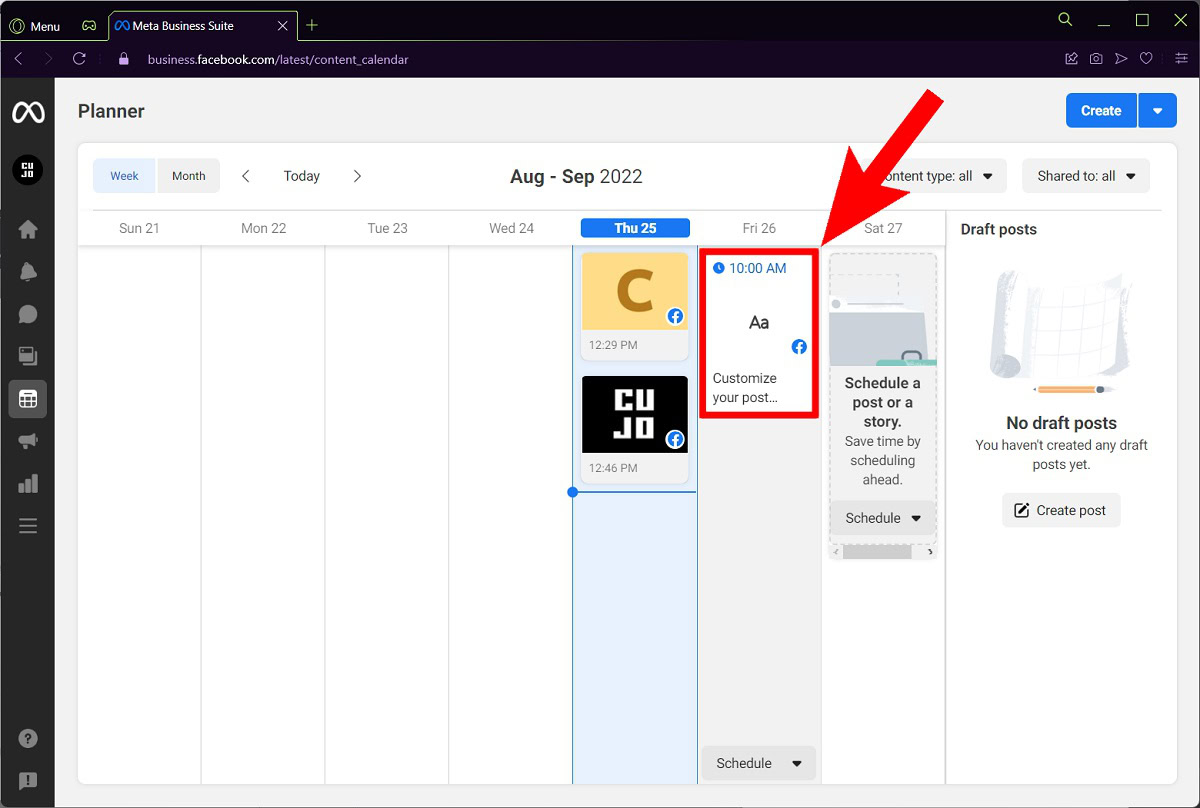Open Notifications bell in sidebar
The image size is (1200, 808).
pos(28,272)
